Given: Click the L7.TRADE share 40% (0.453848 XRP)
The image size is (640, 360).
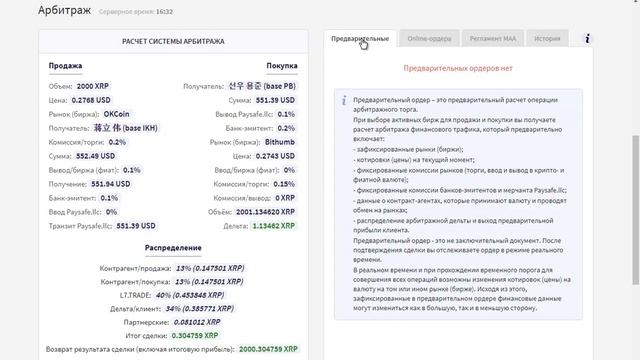Looking at the screenshot, I should (x=190, y=295).
